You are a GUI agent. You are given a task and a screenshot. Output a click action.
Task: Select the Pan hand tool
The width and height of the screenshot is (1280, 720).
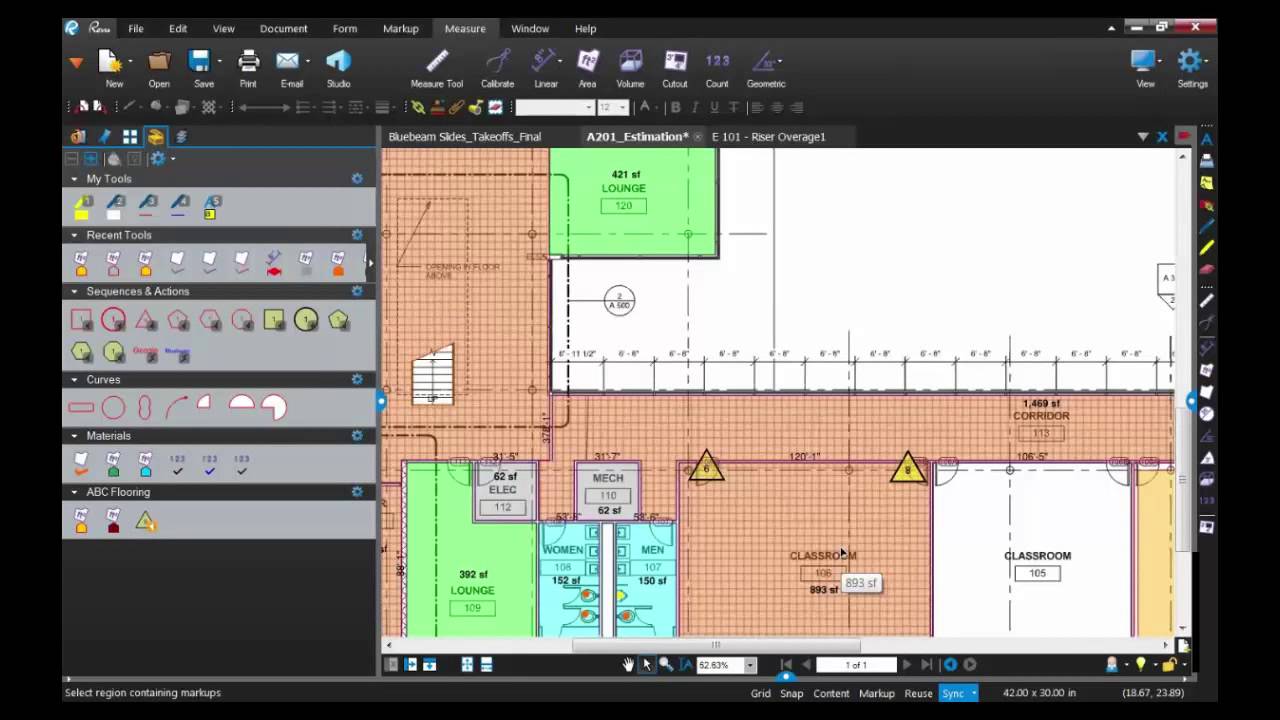(x=628, y=664)
